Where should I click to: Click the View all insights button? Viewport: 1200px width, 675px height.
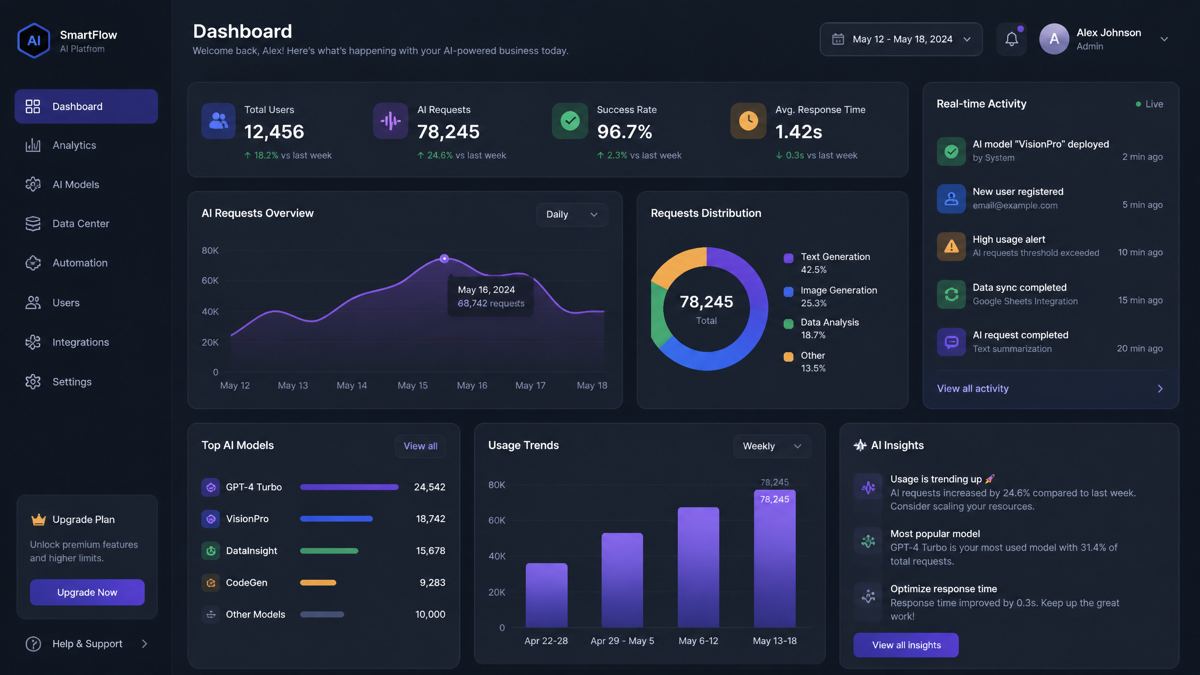point(906,645)
